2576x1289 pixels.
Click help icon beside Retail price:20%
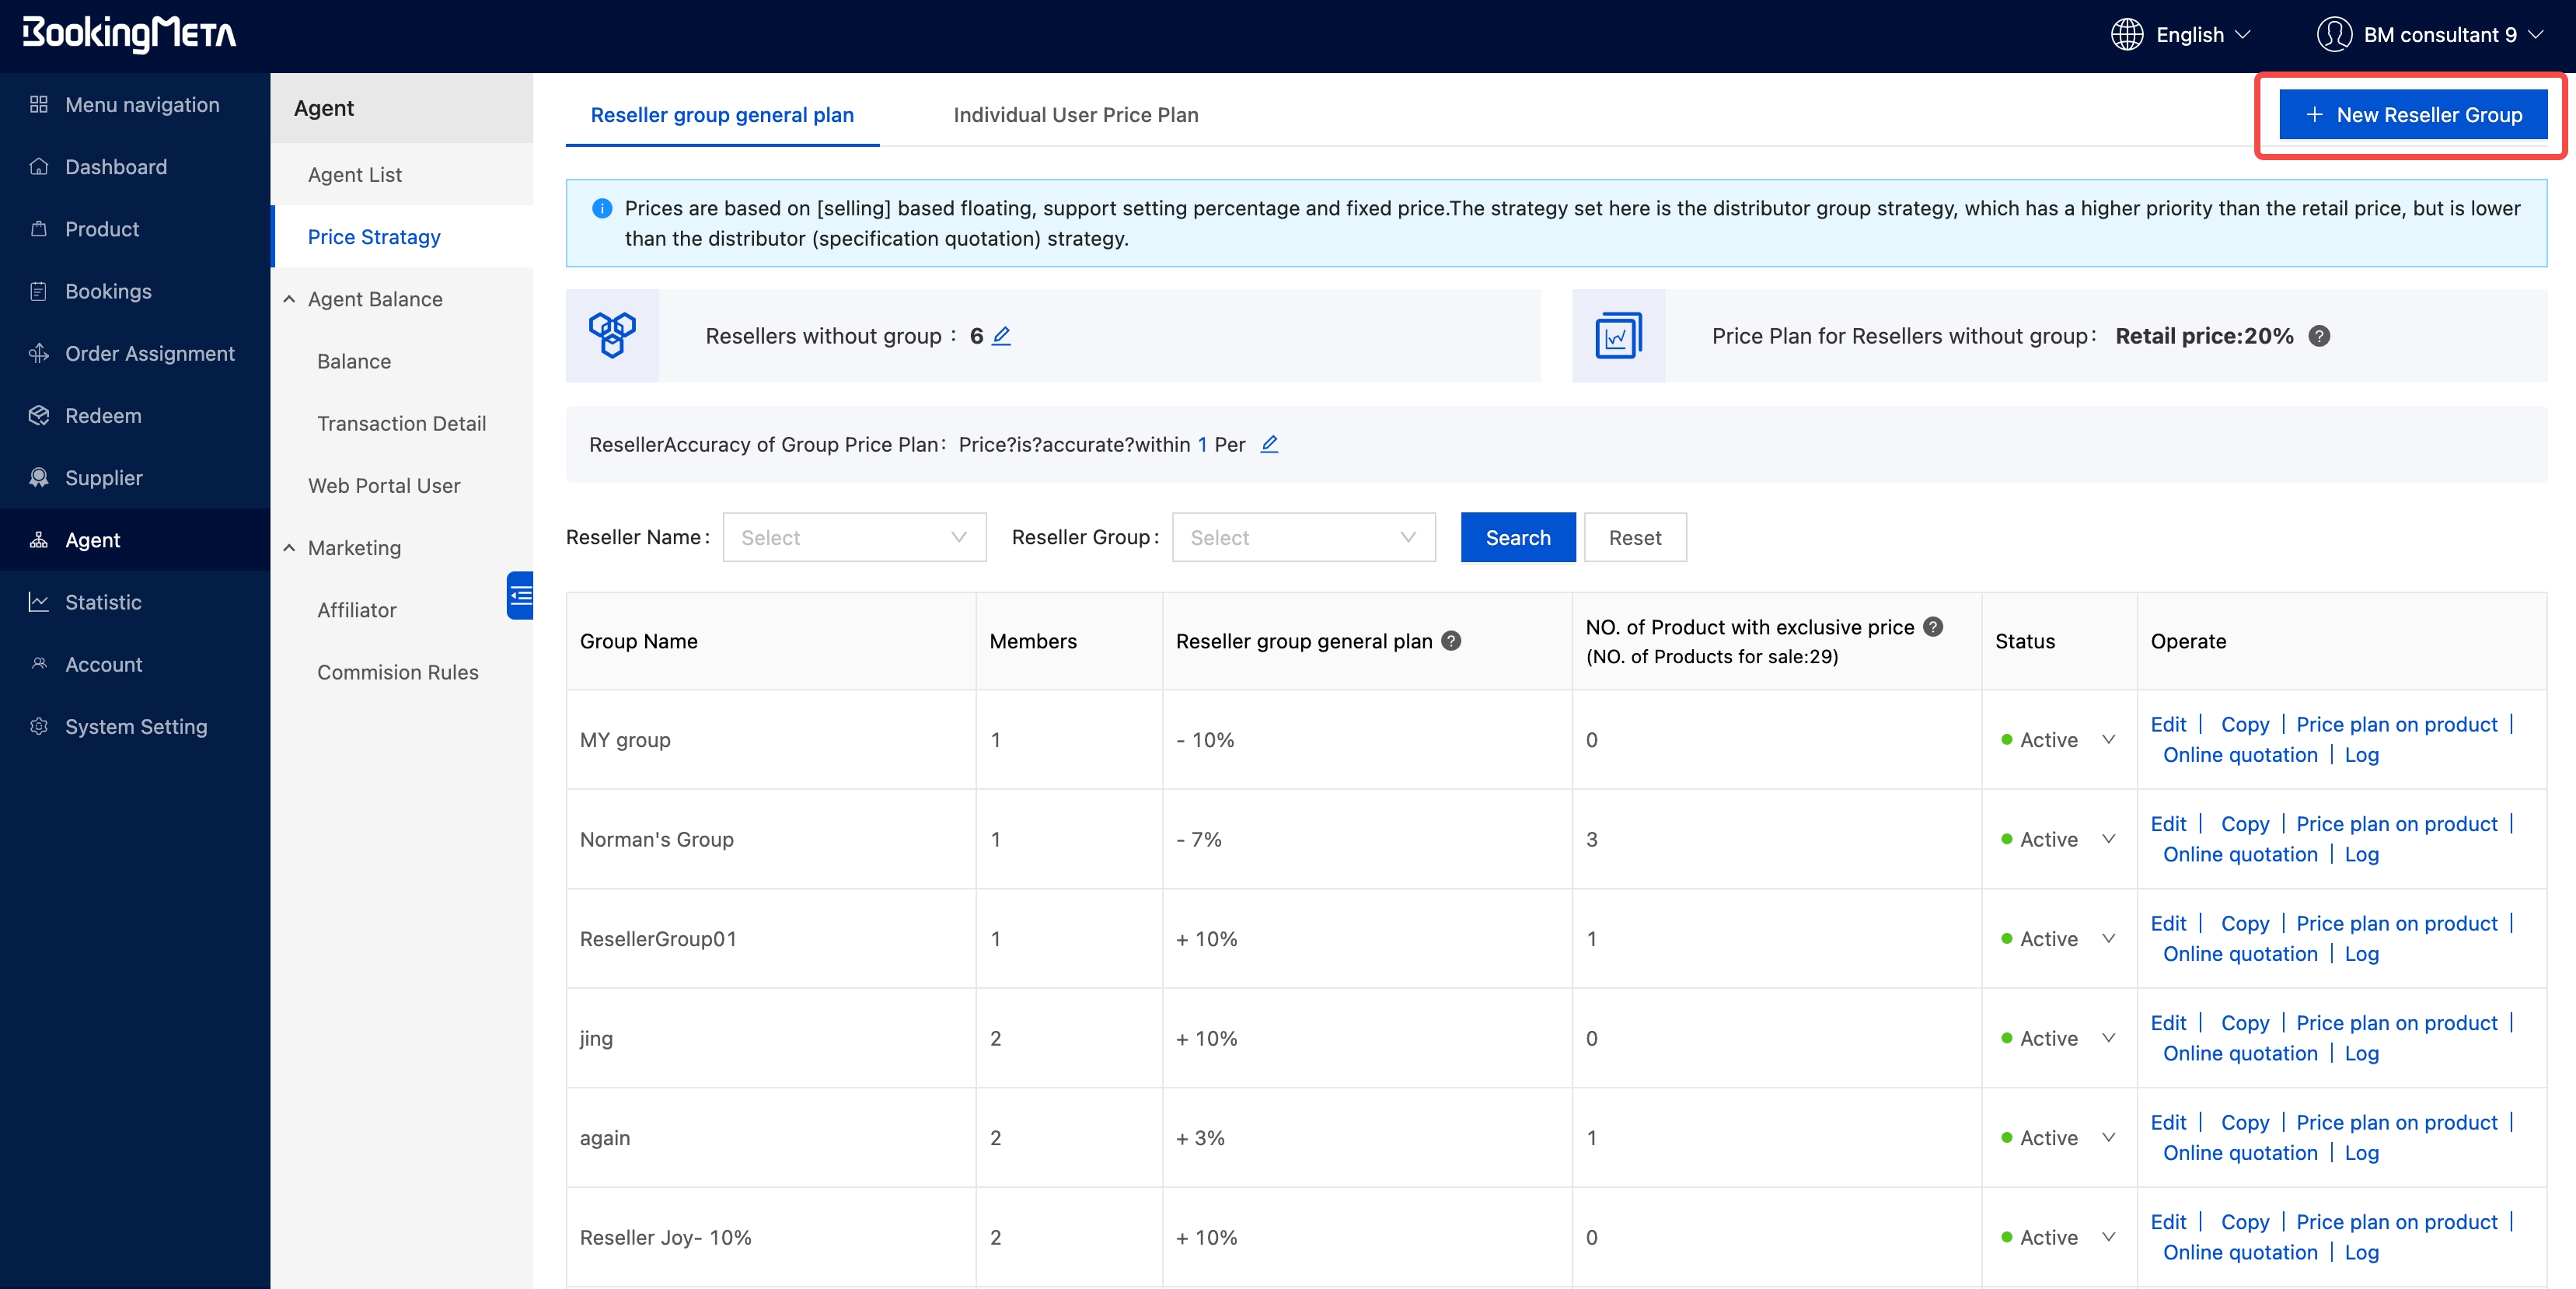pyautogui.click(x=2319, y=336)
